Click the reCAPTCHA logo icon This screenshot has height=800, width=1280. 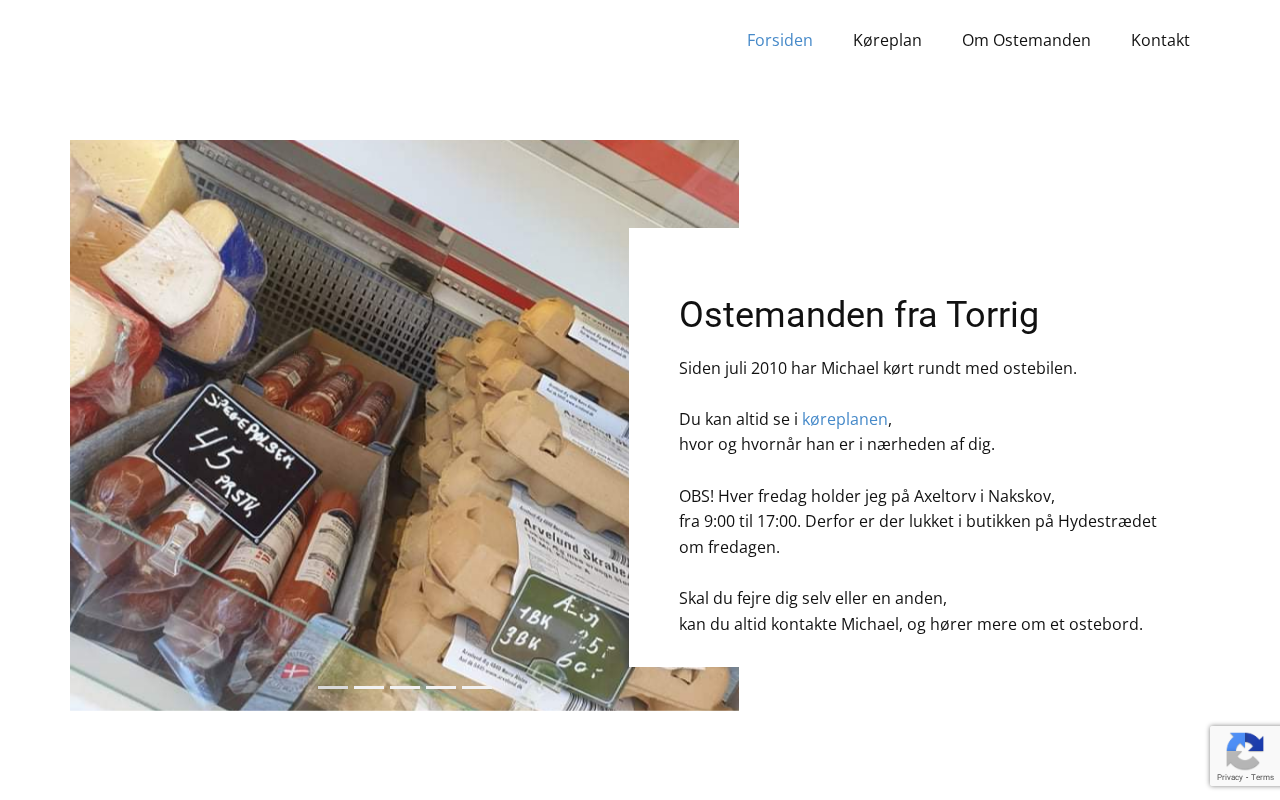1244,750
